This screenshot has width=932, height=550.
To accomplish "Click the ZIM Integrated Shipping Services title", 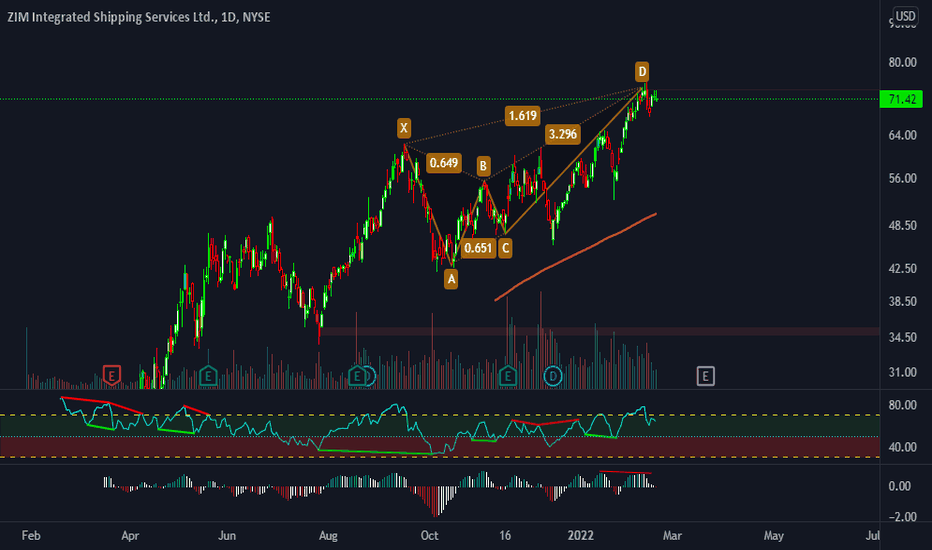I will (x=138, y=17).
